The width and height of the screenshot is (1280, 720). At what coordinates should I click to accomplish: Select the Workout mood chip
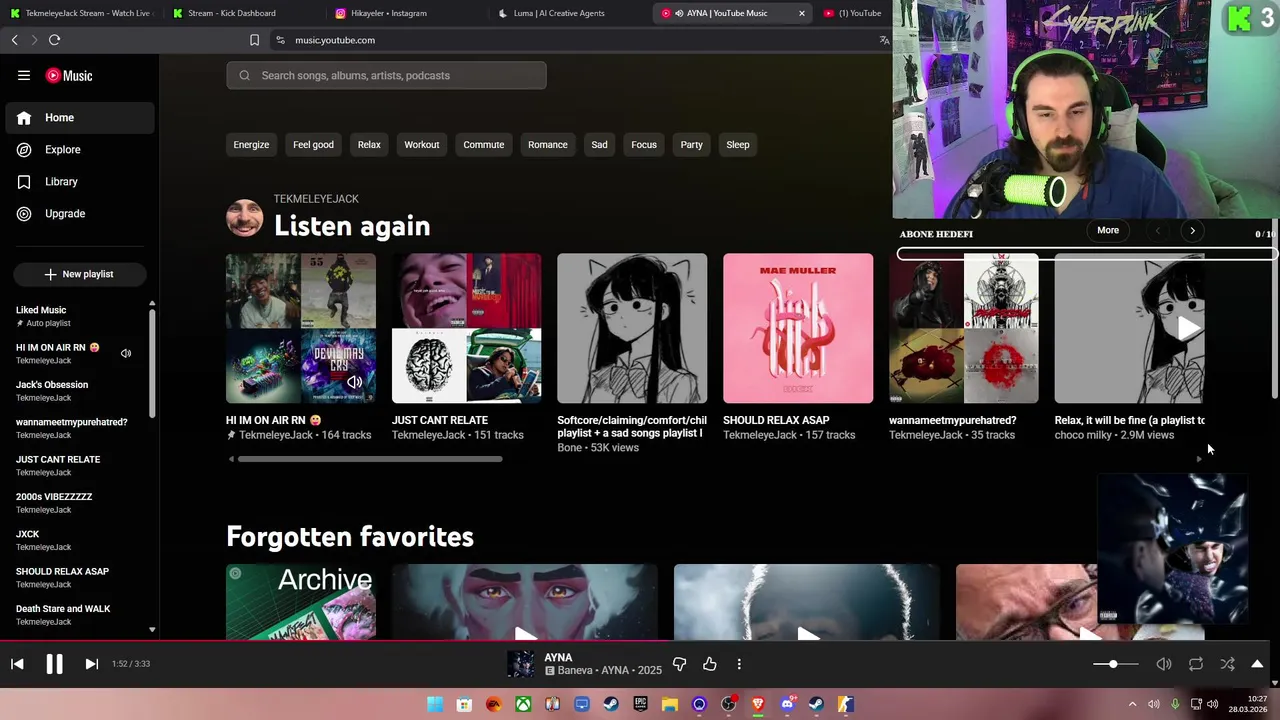pos(422,145)
